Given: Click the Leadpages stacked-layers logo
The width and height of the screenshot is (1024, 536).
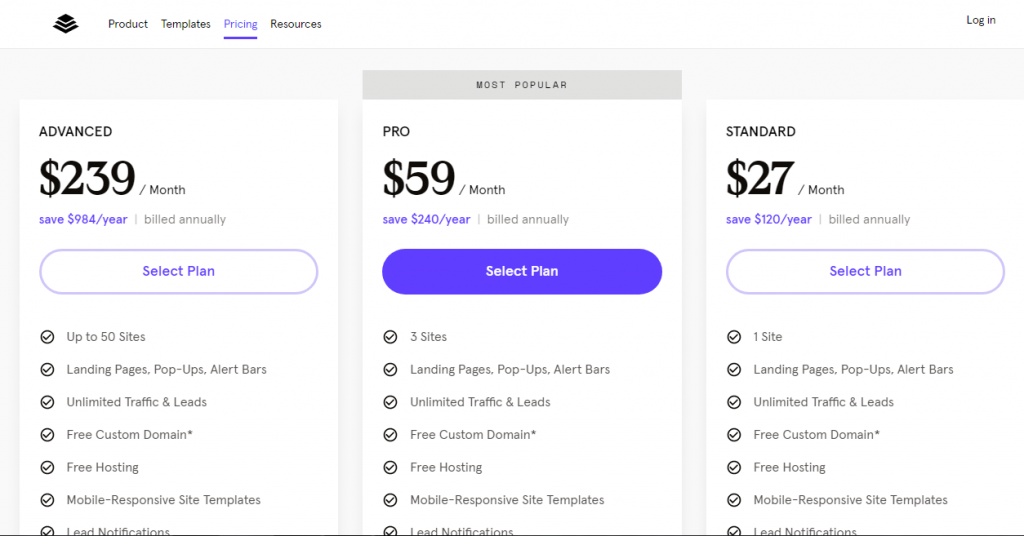Looking at the screenshot, I should (x=65, y=24).
